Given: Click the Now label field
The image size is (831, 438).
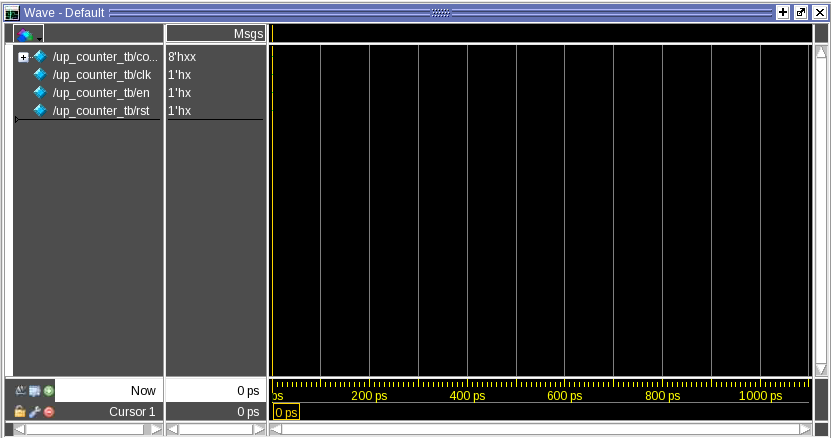Looking at the screenshot, I should 109,391.
